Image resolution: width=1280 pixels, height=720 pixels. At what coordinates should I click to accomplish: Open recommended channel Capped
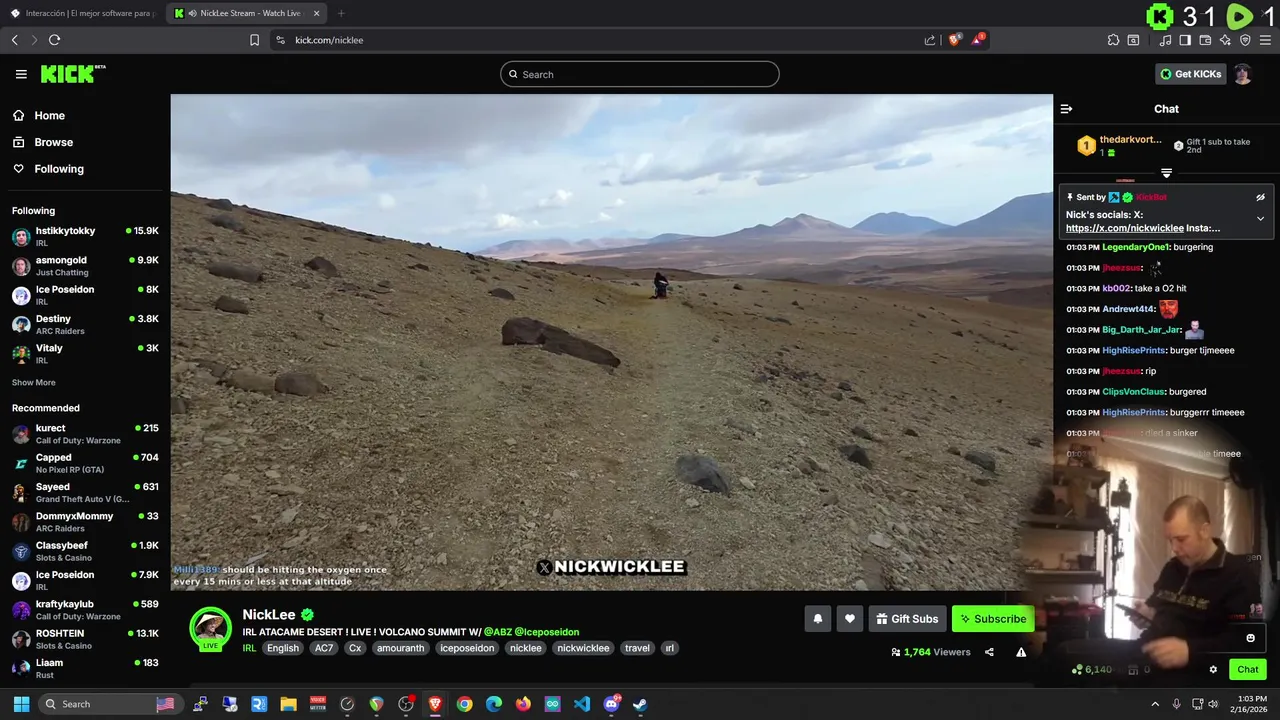pyautogui.click(x=85, y=463)
